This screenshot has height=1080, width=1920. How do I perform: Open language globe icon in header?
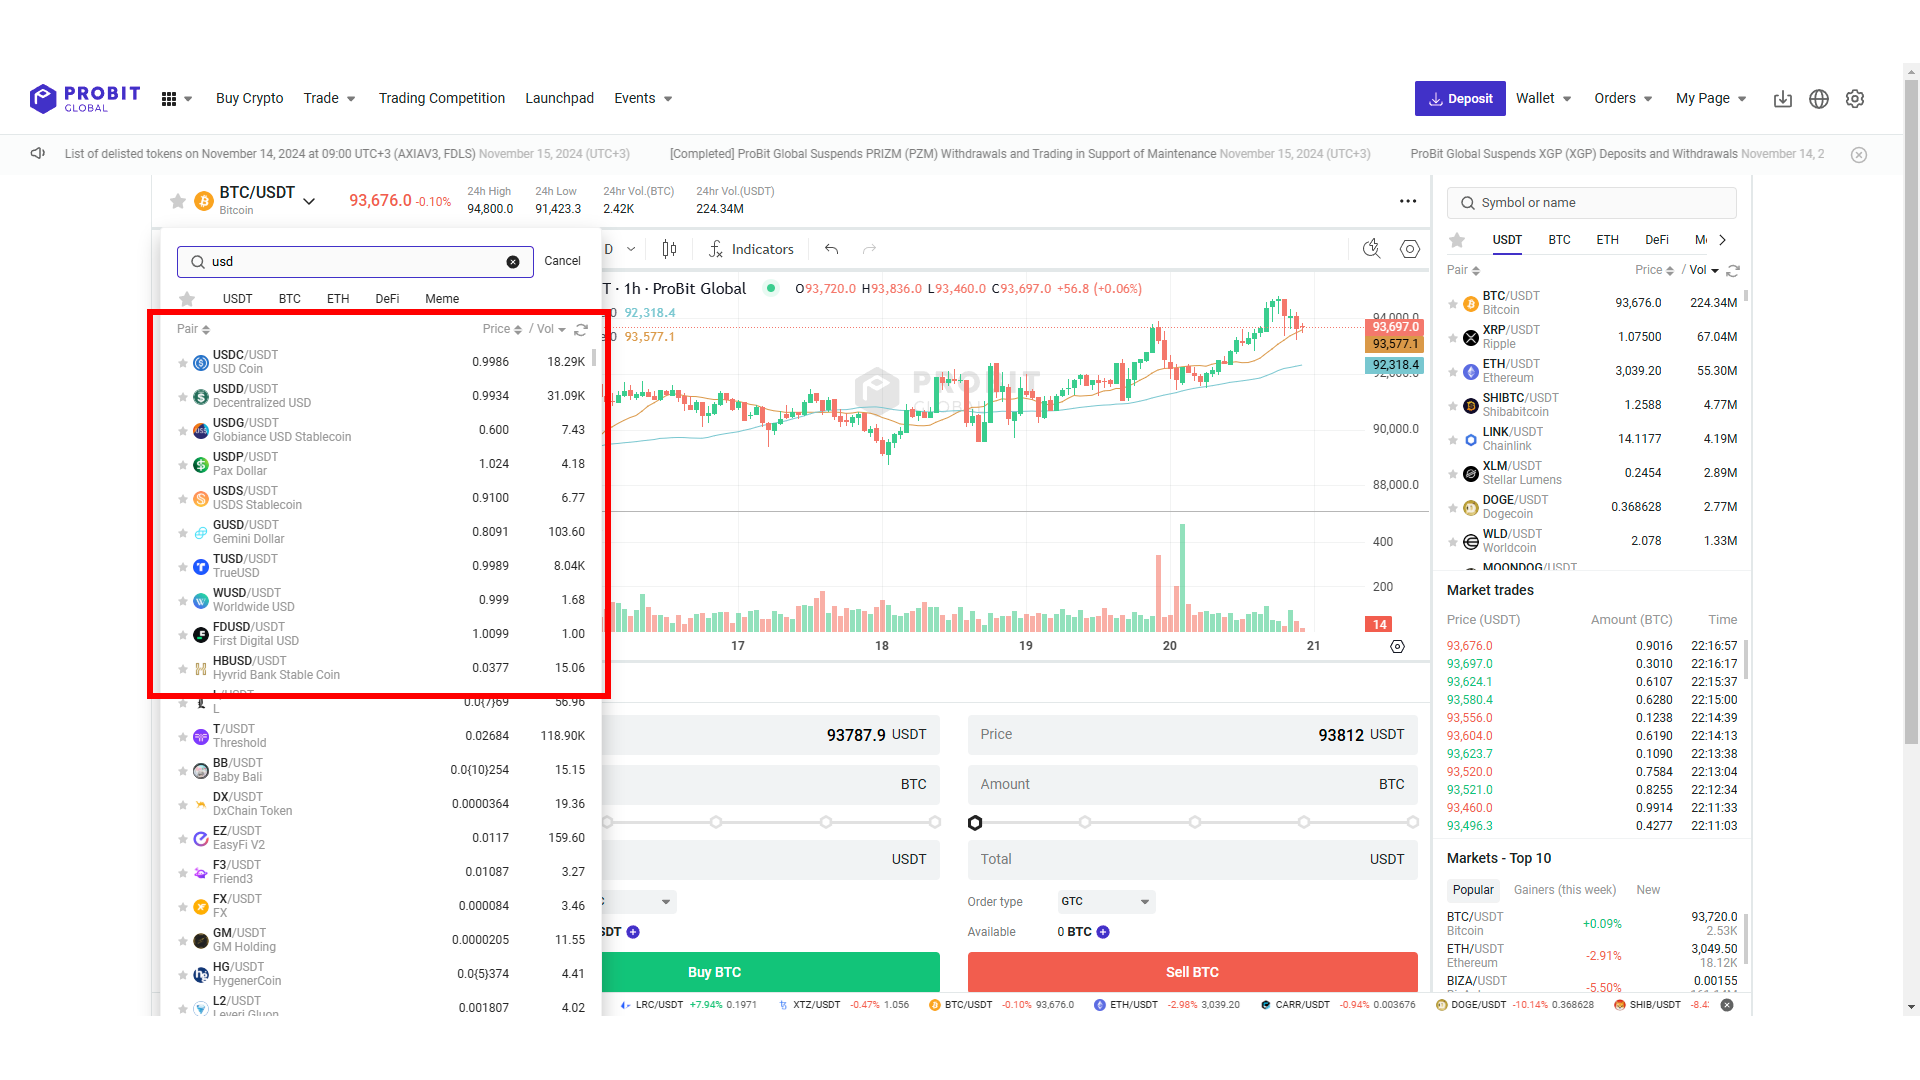[x=1819, y=99]
